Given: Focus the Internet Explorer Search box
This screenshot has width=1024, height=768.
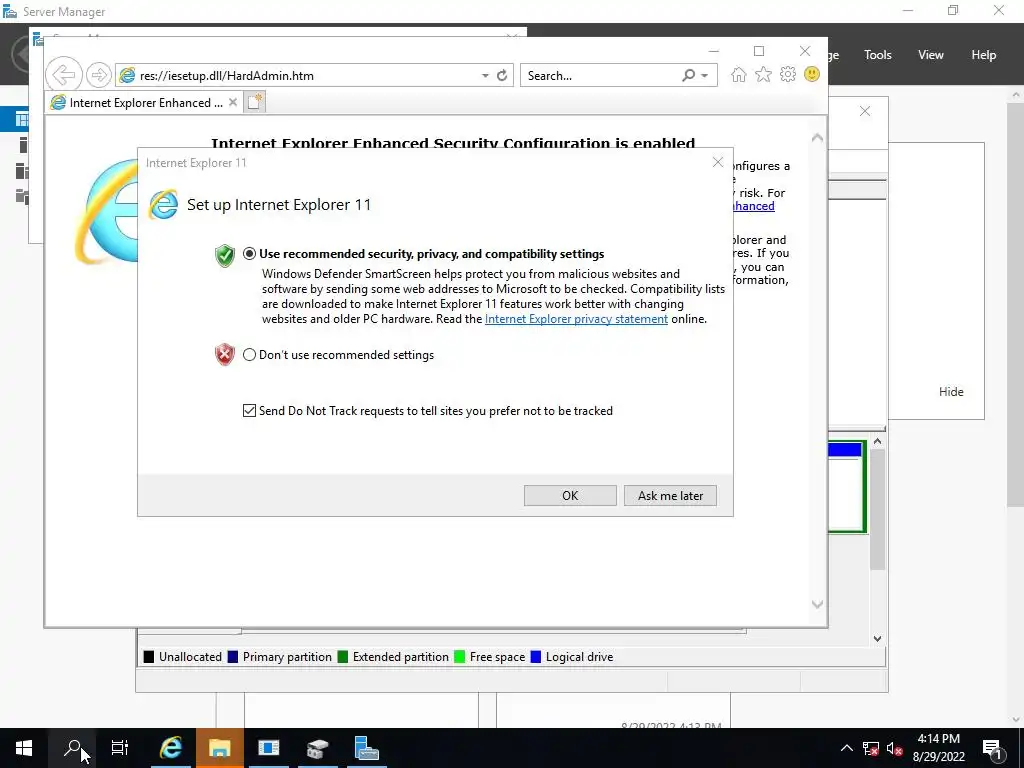Looking at the screenshot, I should point(601,76).
